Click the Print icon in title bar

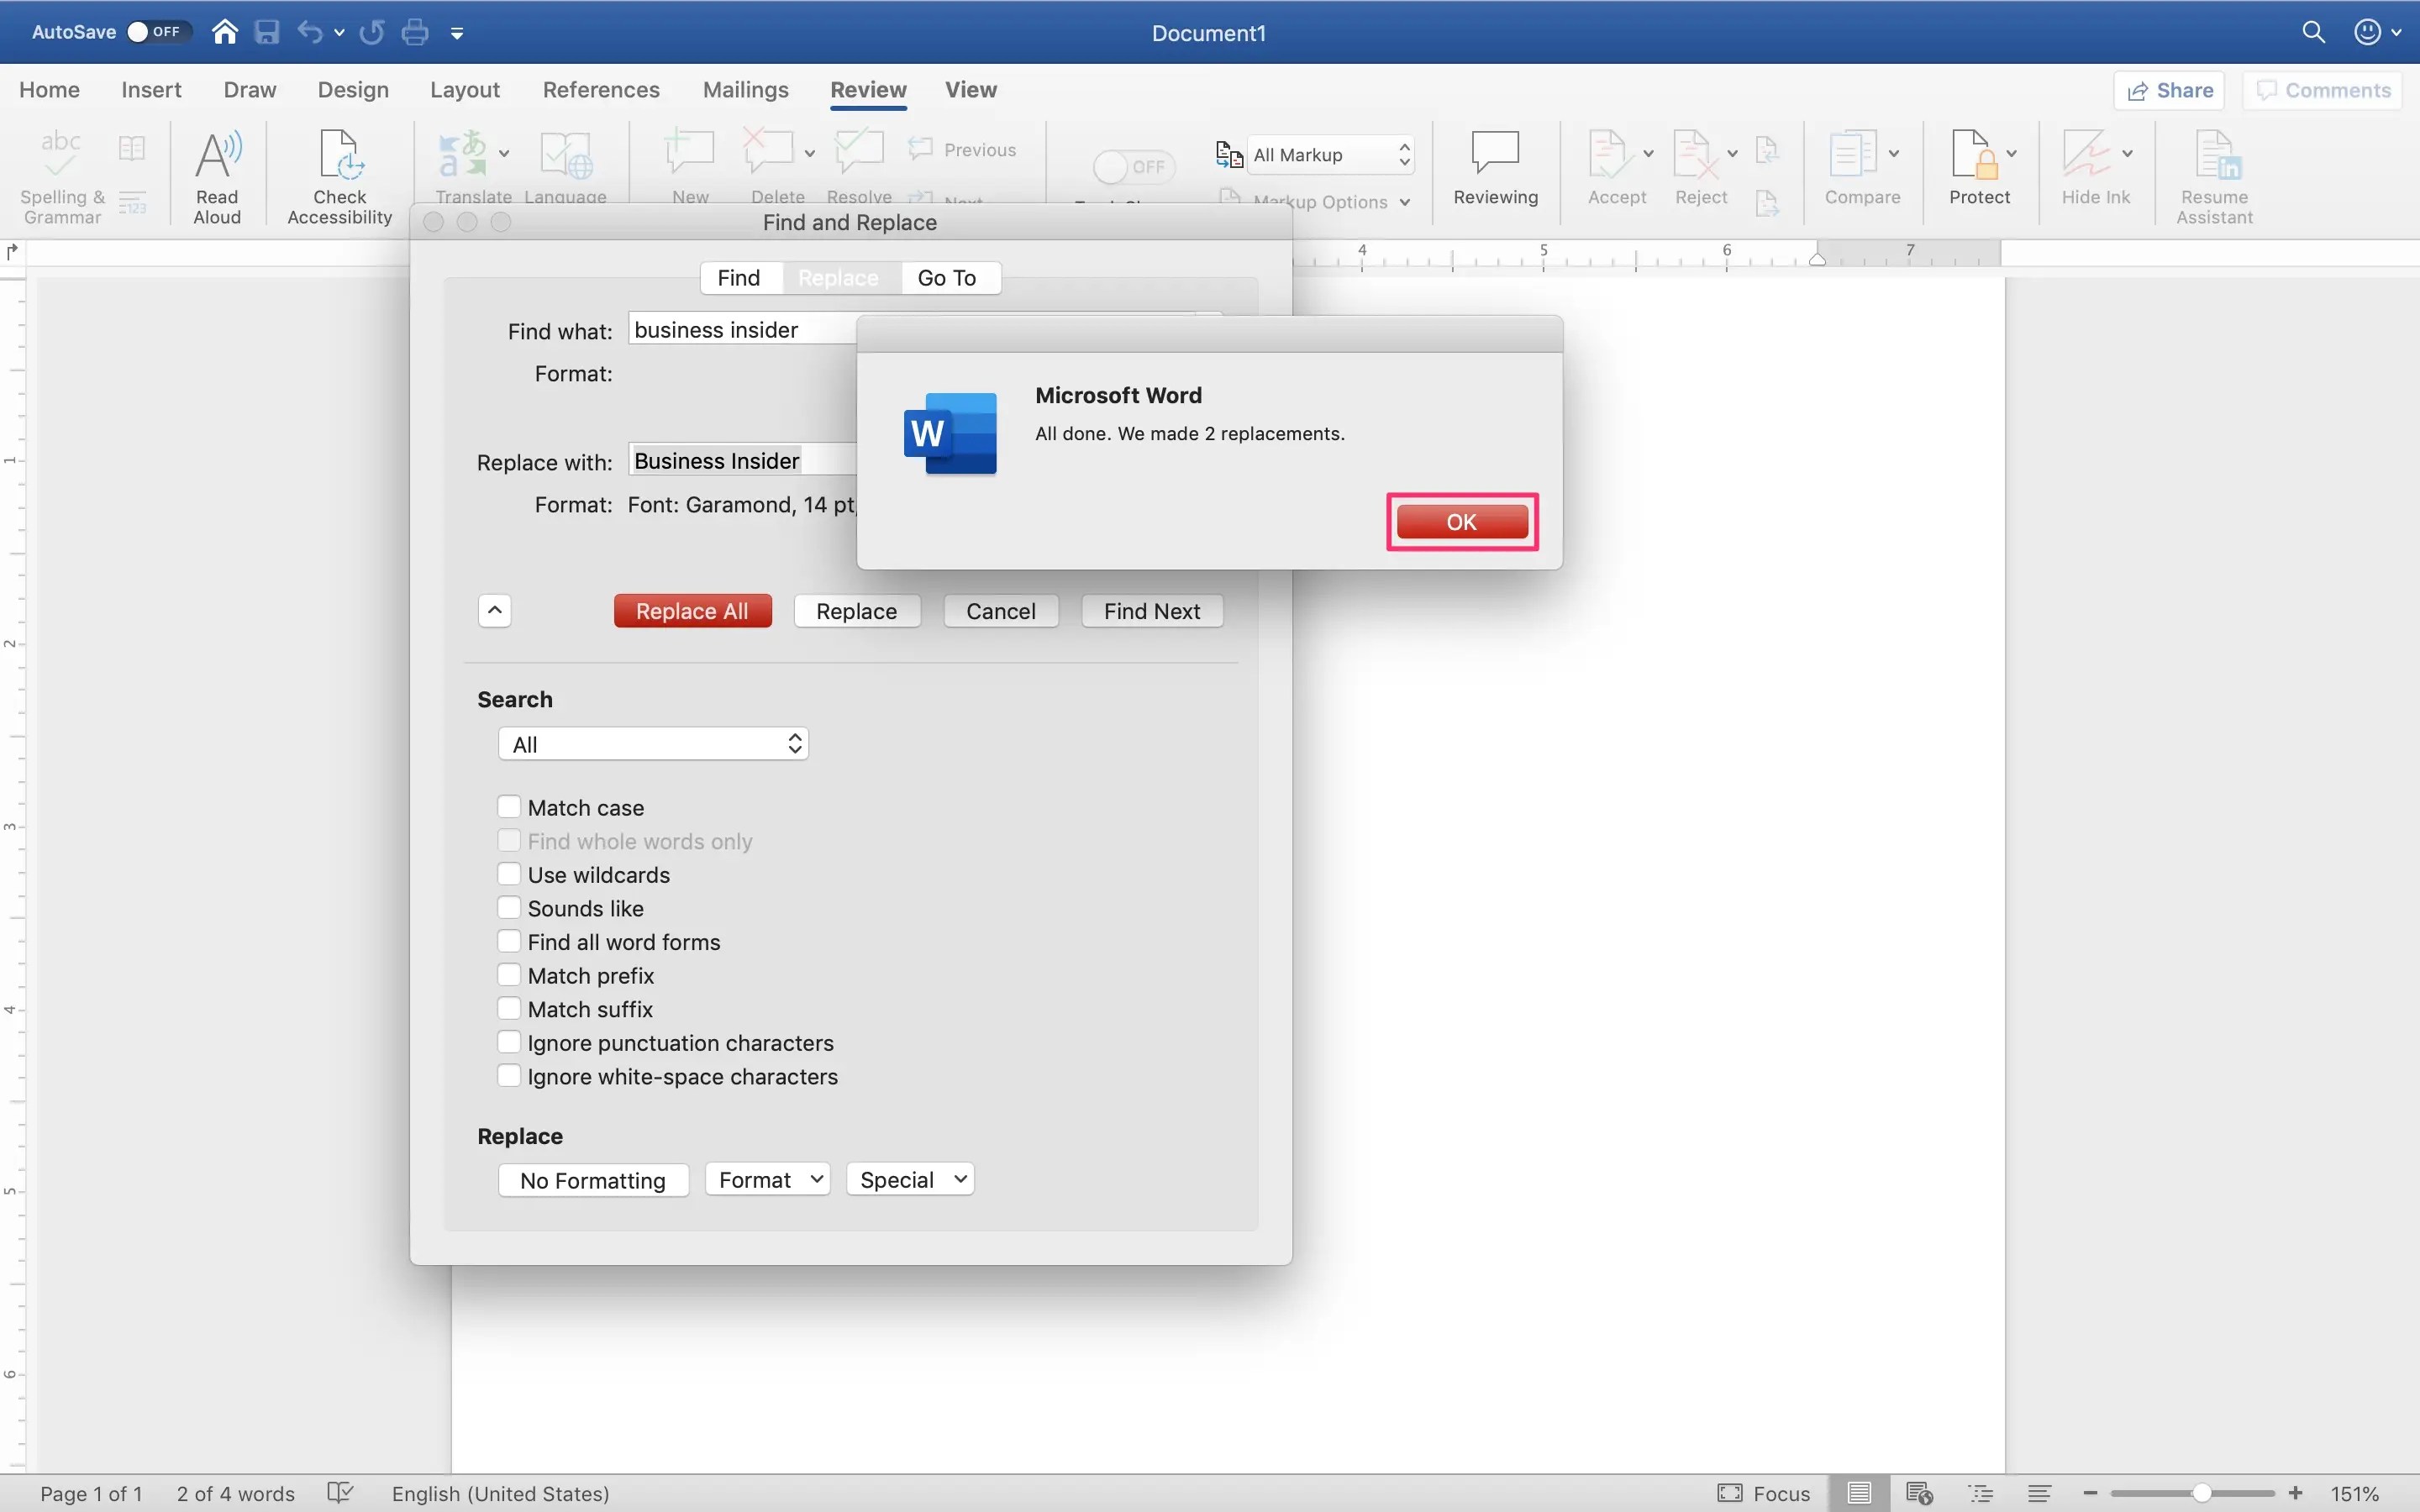click(415, 32)
